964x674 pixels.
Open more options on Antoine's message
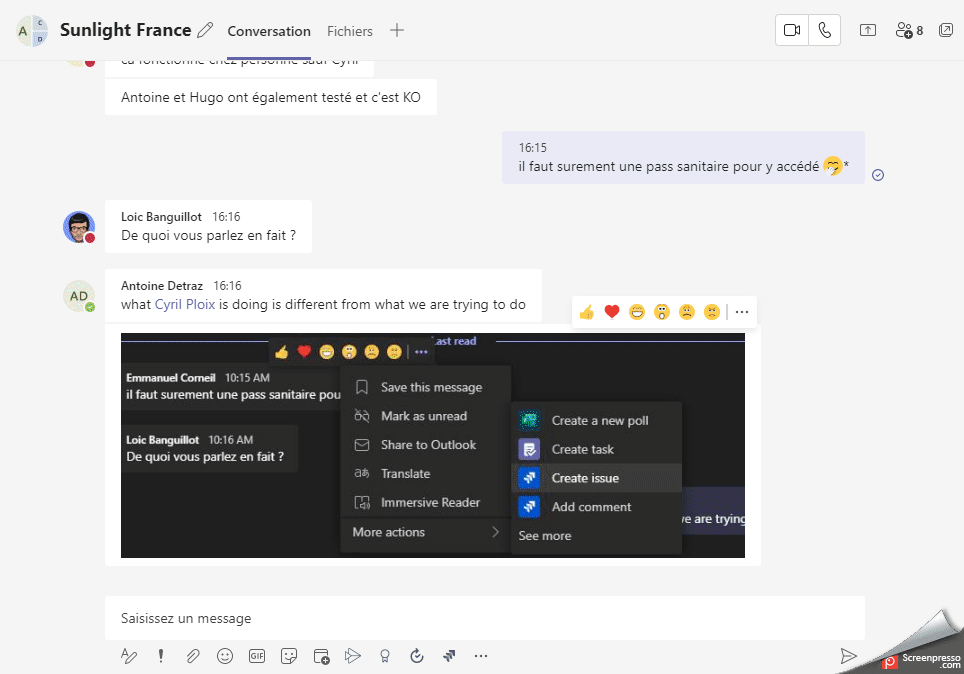pyautogui.click(x=742, y=312)
